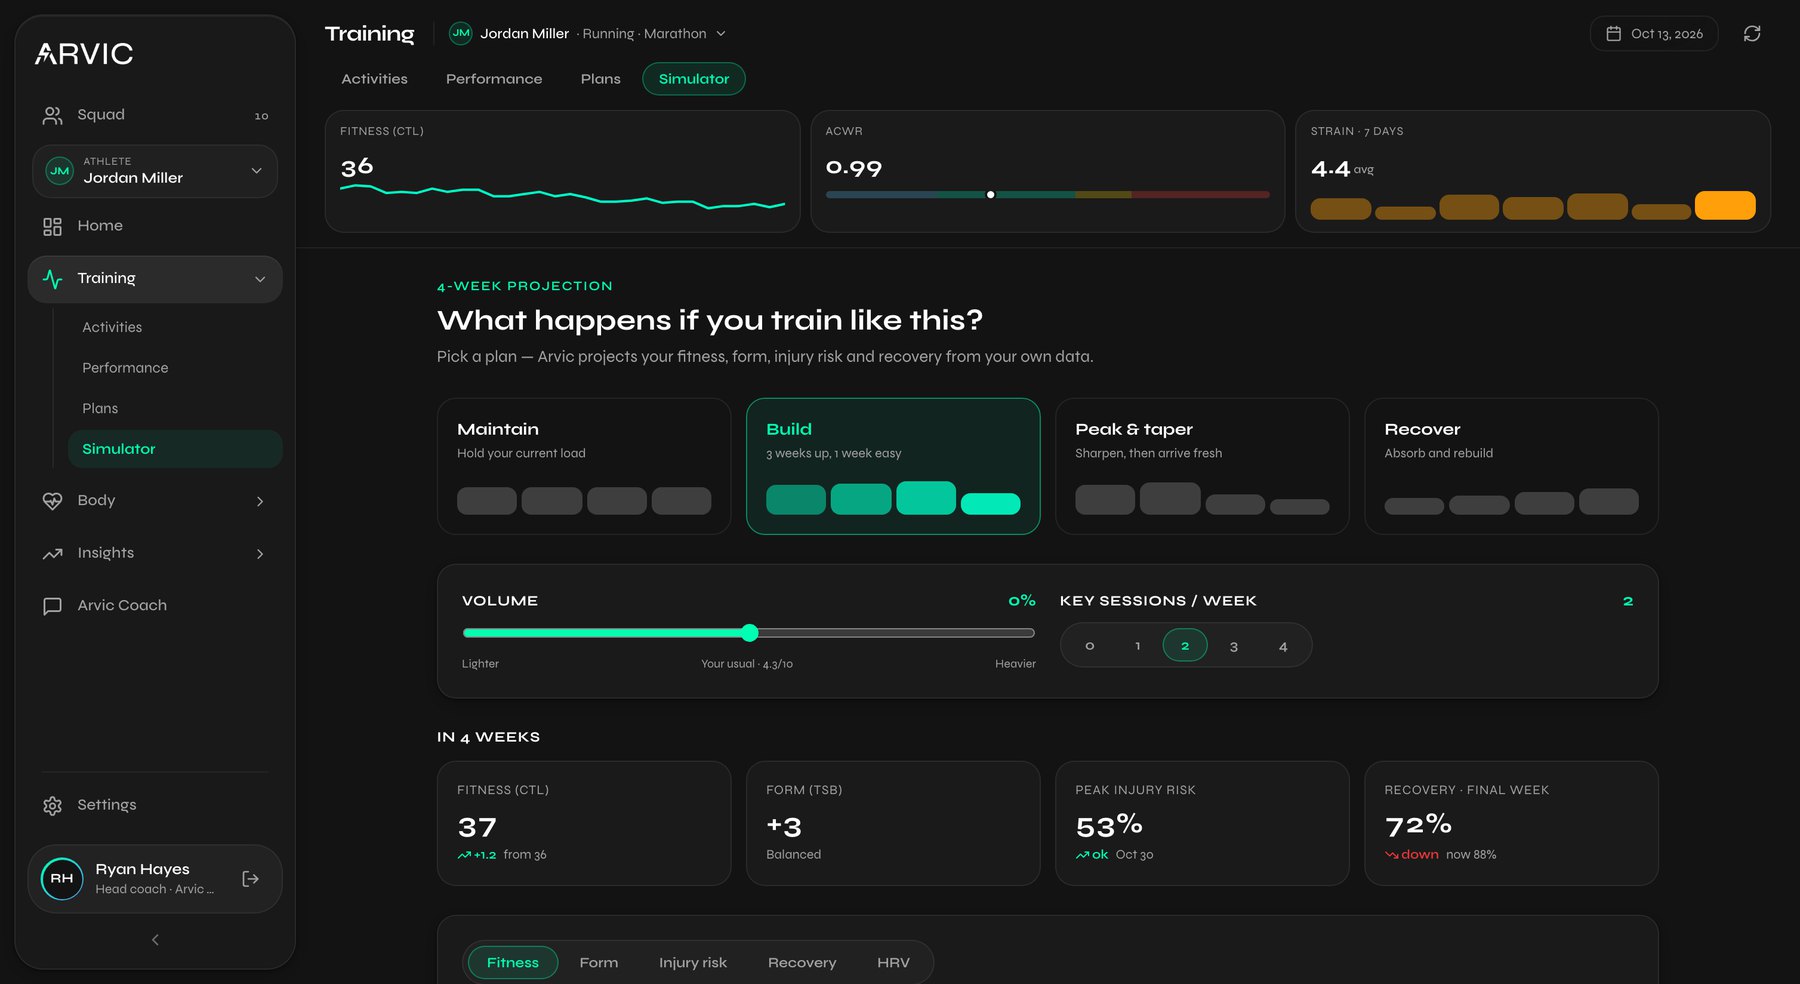Select 1 key session per week
Screen dimensions: 1800x984
pos(1137,646)
